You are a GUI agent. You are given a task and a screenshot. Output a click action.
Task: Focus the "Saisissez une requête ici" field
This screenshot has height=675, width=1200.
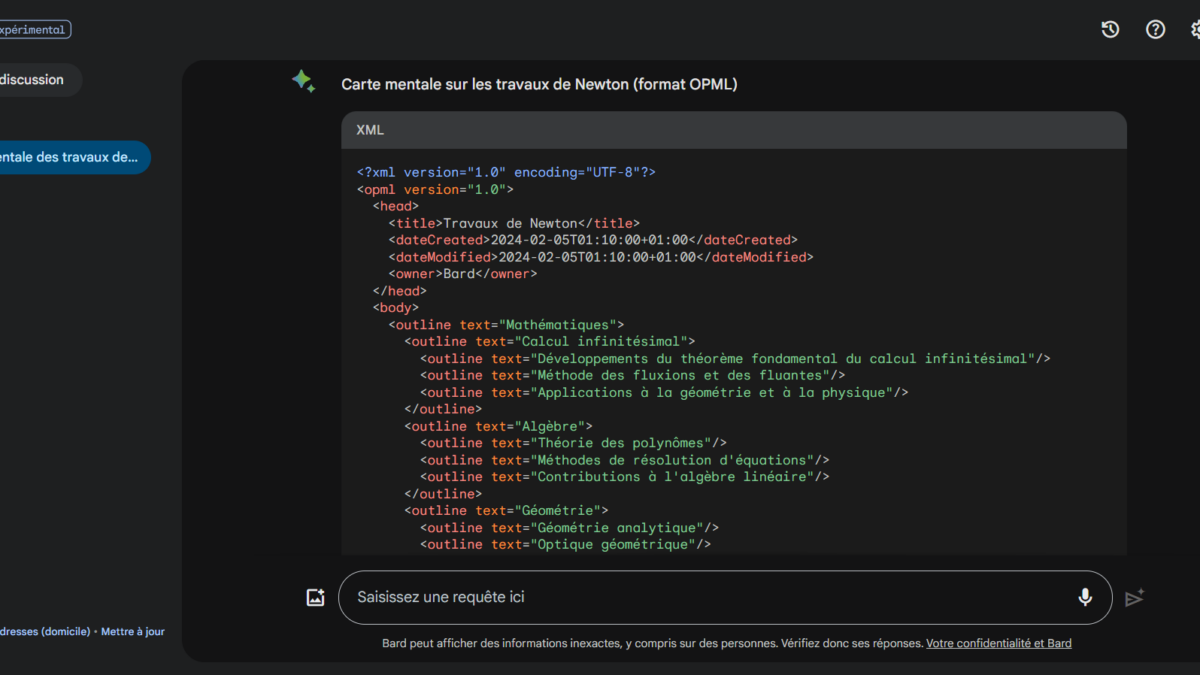(700, 598)
